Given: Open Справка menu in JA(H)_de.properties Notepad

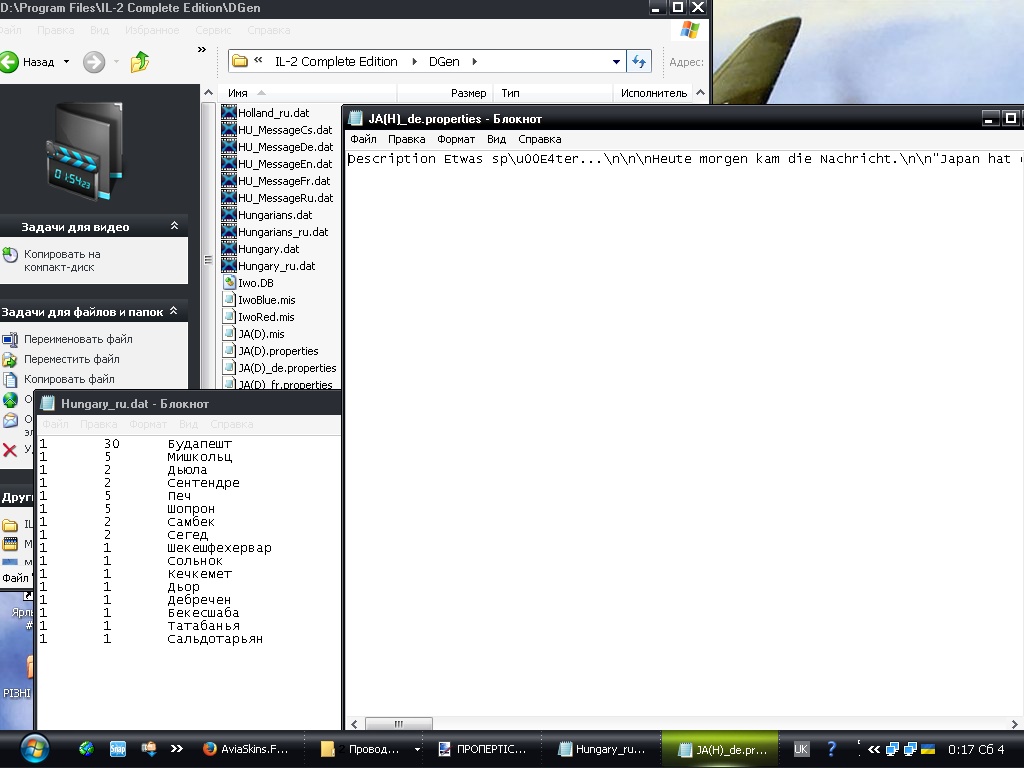Looking at the screenshot, I should pyautogui.click(x=539, y=139).
